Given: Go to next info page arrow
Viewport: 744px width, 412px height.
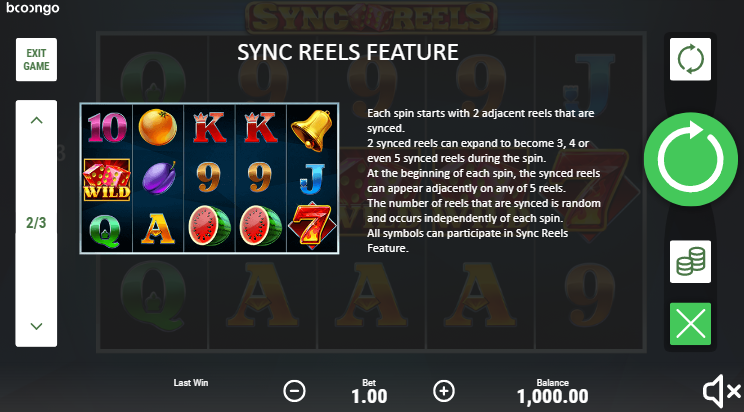Looking at the screenshot, I should (36, 326).
